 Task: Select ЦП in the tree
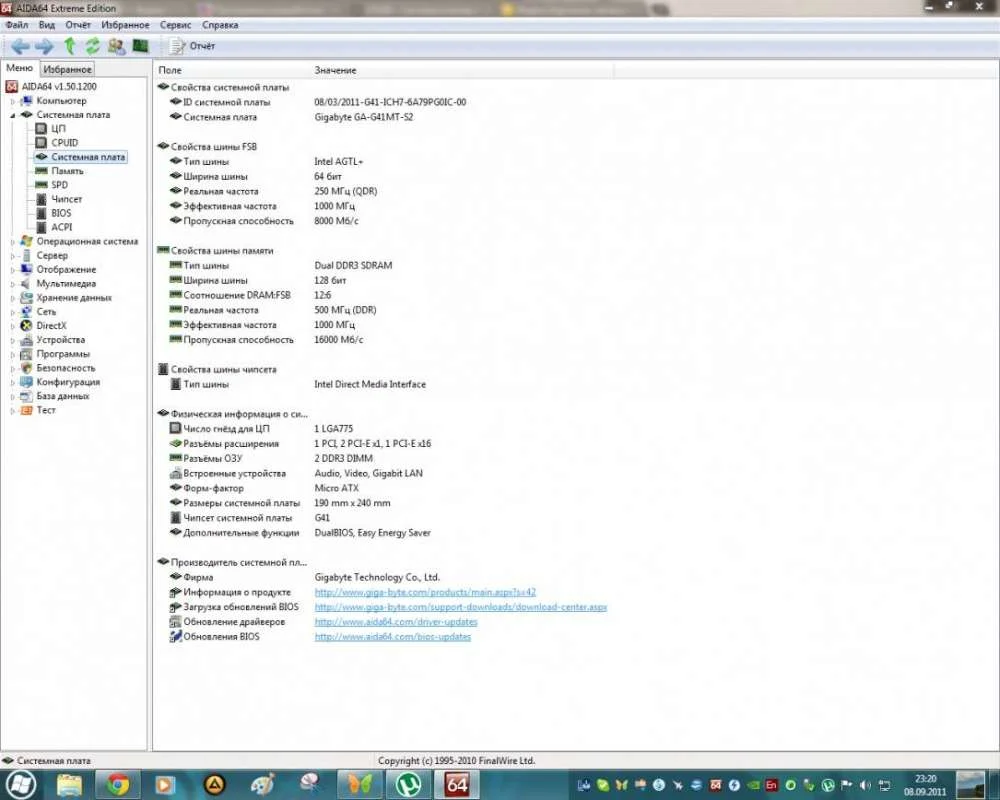pos(58,129)
